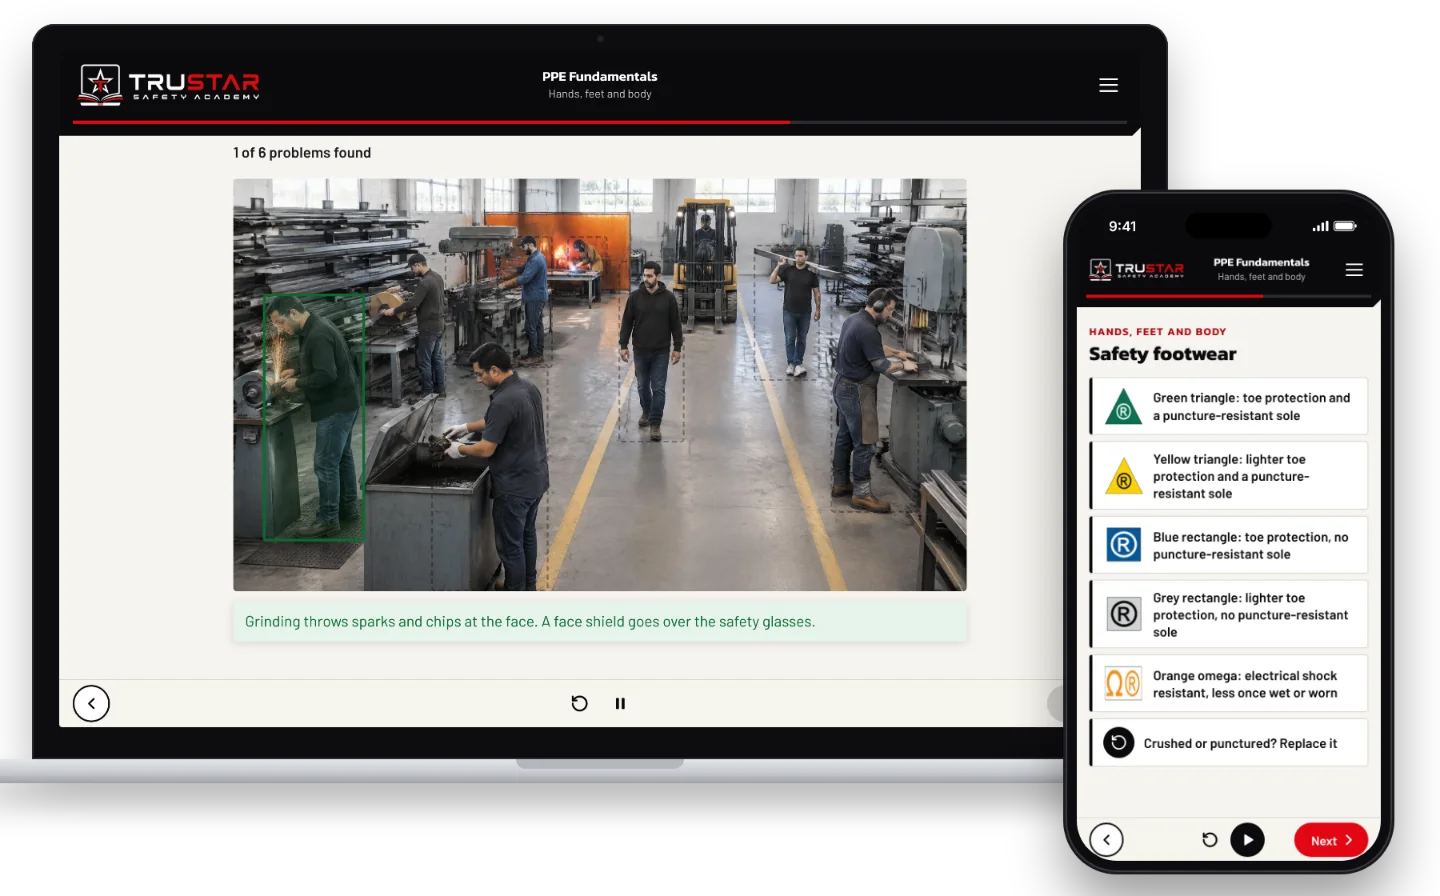This screenshot has height=896, width=1440.
Task: Click the TruStar Safety Academy logo on the laptop
Action: pyautogui.click(x=170, y=84)
